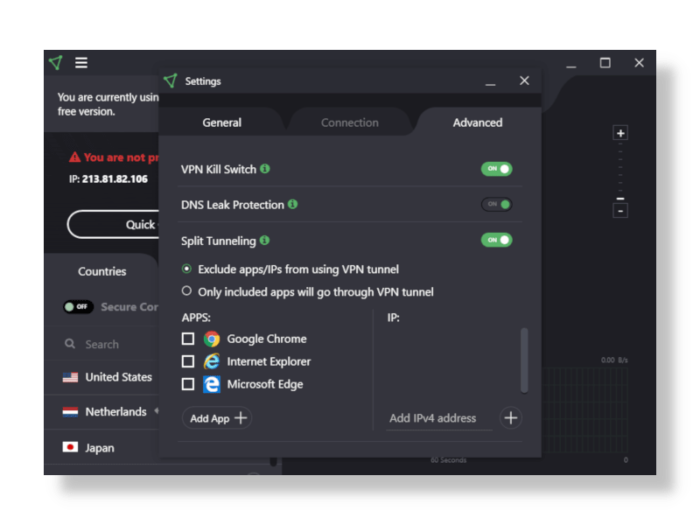Toggle DNS Leak Protection switch
The width and height of the screenshot is (700, 525).
tap(496, 204)
